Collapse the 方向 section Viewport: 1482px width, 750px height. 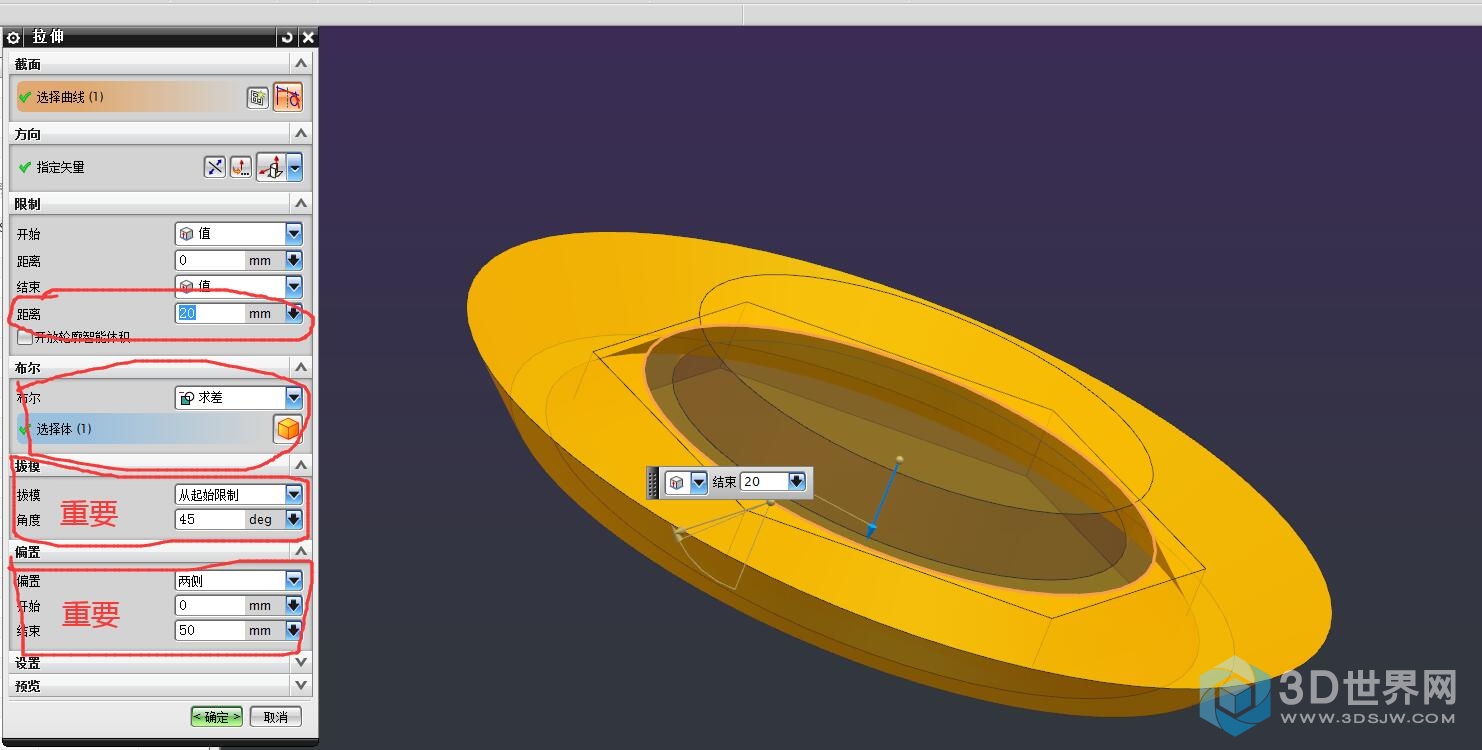(301, 133)
